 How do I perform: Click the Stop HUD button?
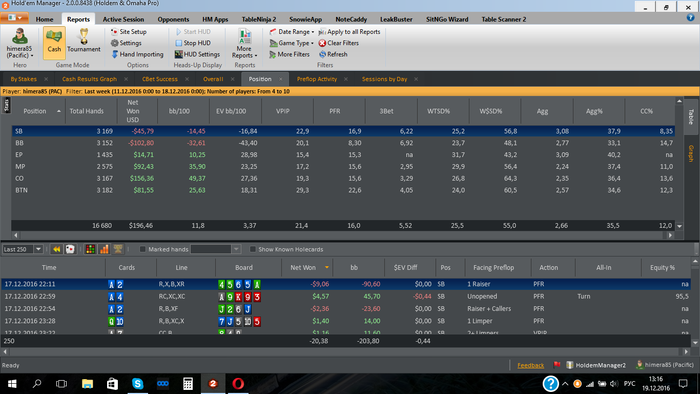tap(193, 43)
